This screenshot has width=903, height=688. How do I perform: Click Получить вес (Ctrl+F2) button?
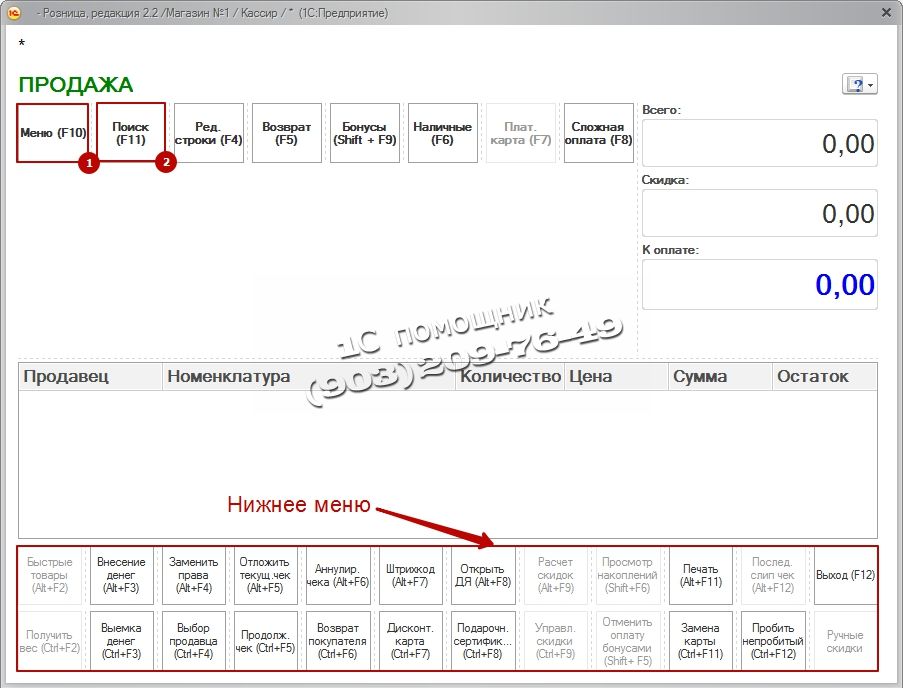pyautogui.click(x=50, y=641)
